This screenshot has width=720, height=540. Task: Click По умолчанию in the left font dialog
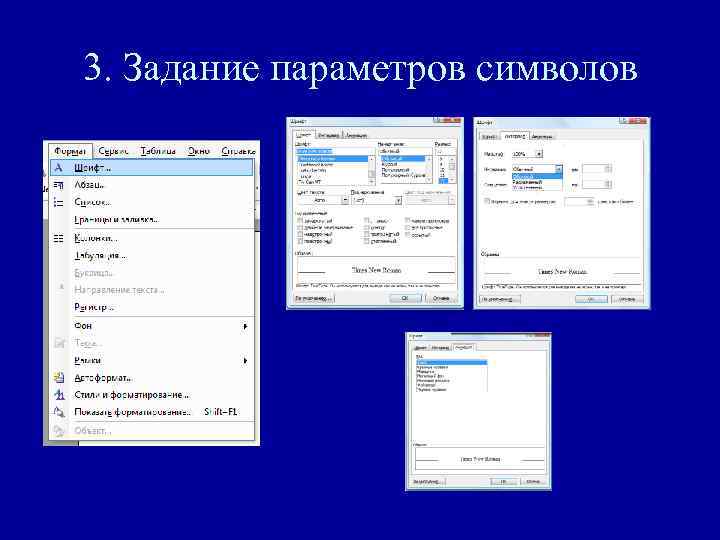pyautogui.click(x=314, y=298)
